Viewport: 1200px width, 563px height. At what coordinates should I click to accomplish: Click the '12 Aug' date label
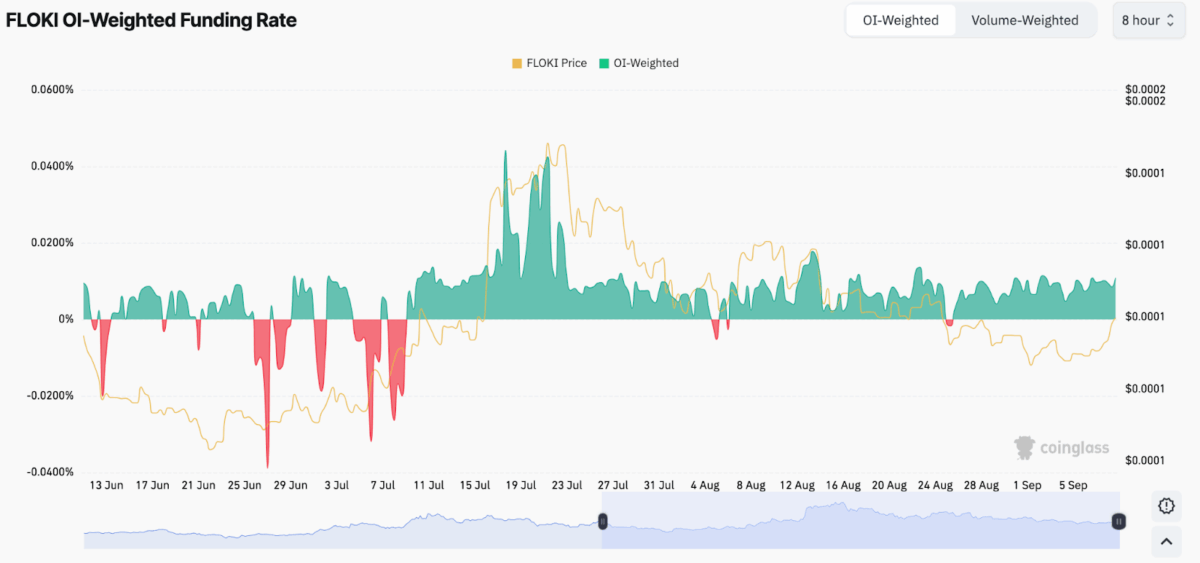point(797,485)
